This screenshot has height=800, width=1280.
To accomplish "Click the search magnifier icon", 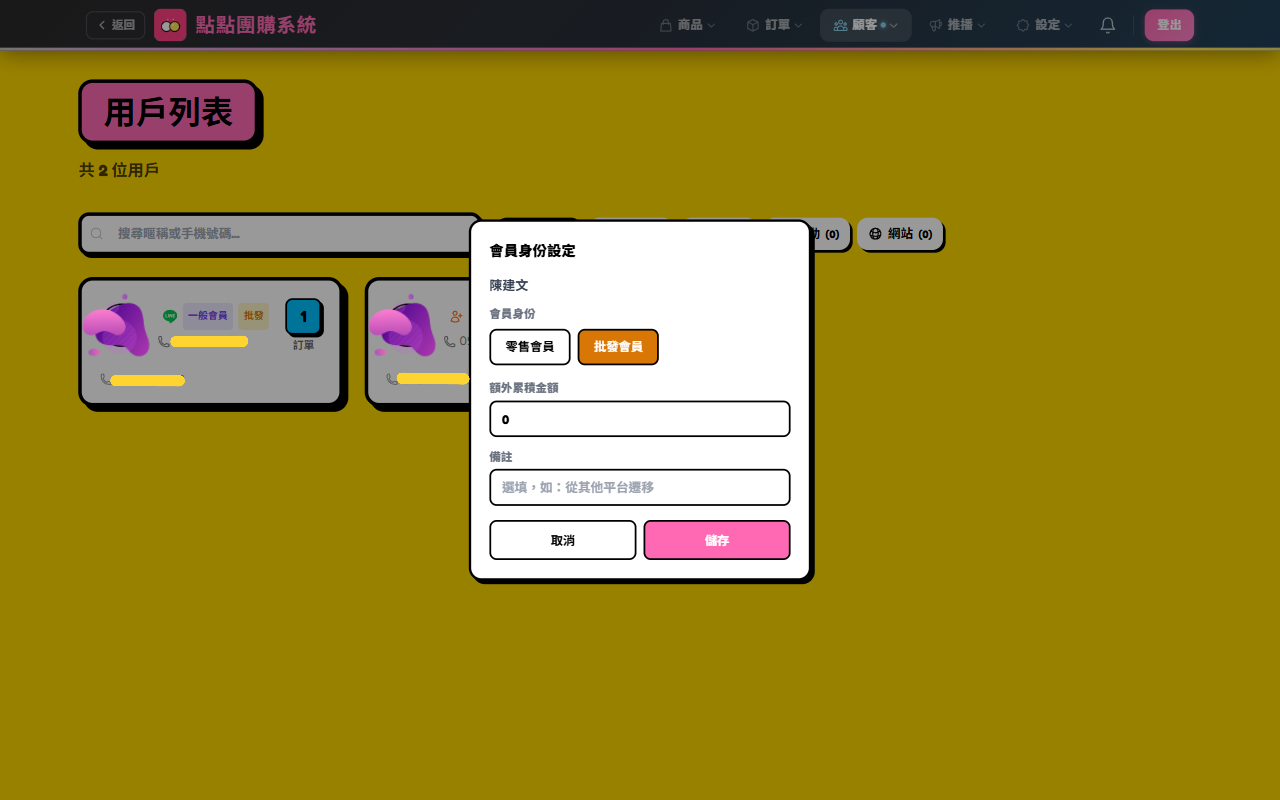I will (x=97, y=234).
